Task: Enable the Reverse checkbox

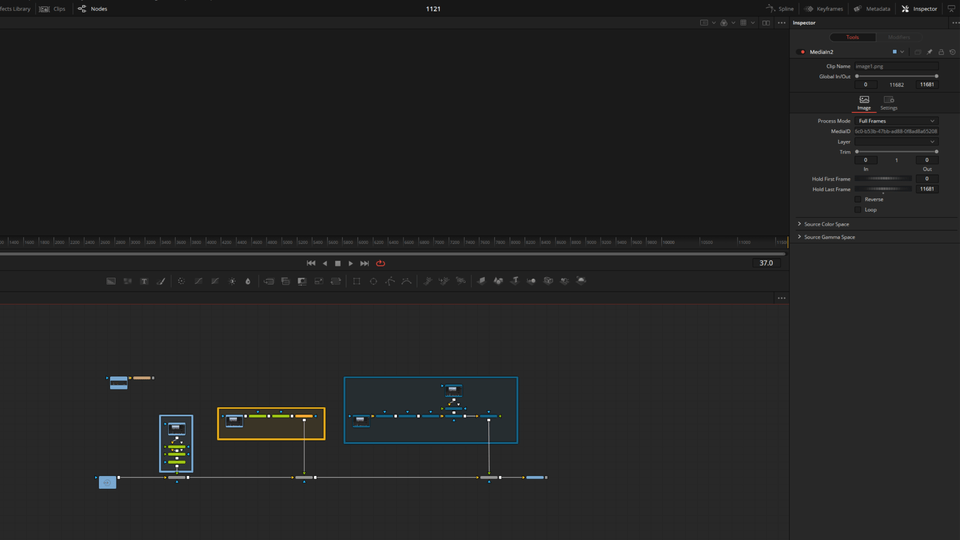Action: click(858, 199)
